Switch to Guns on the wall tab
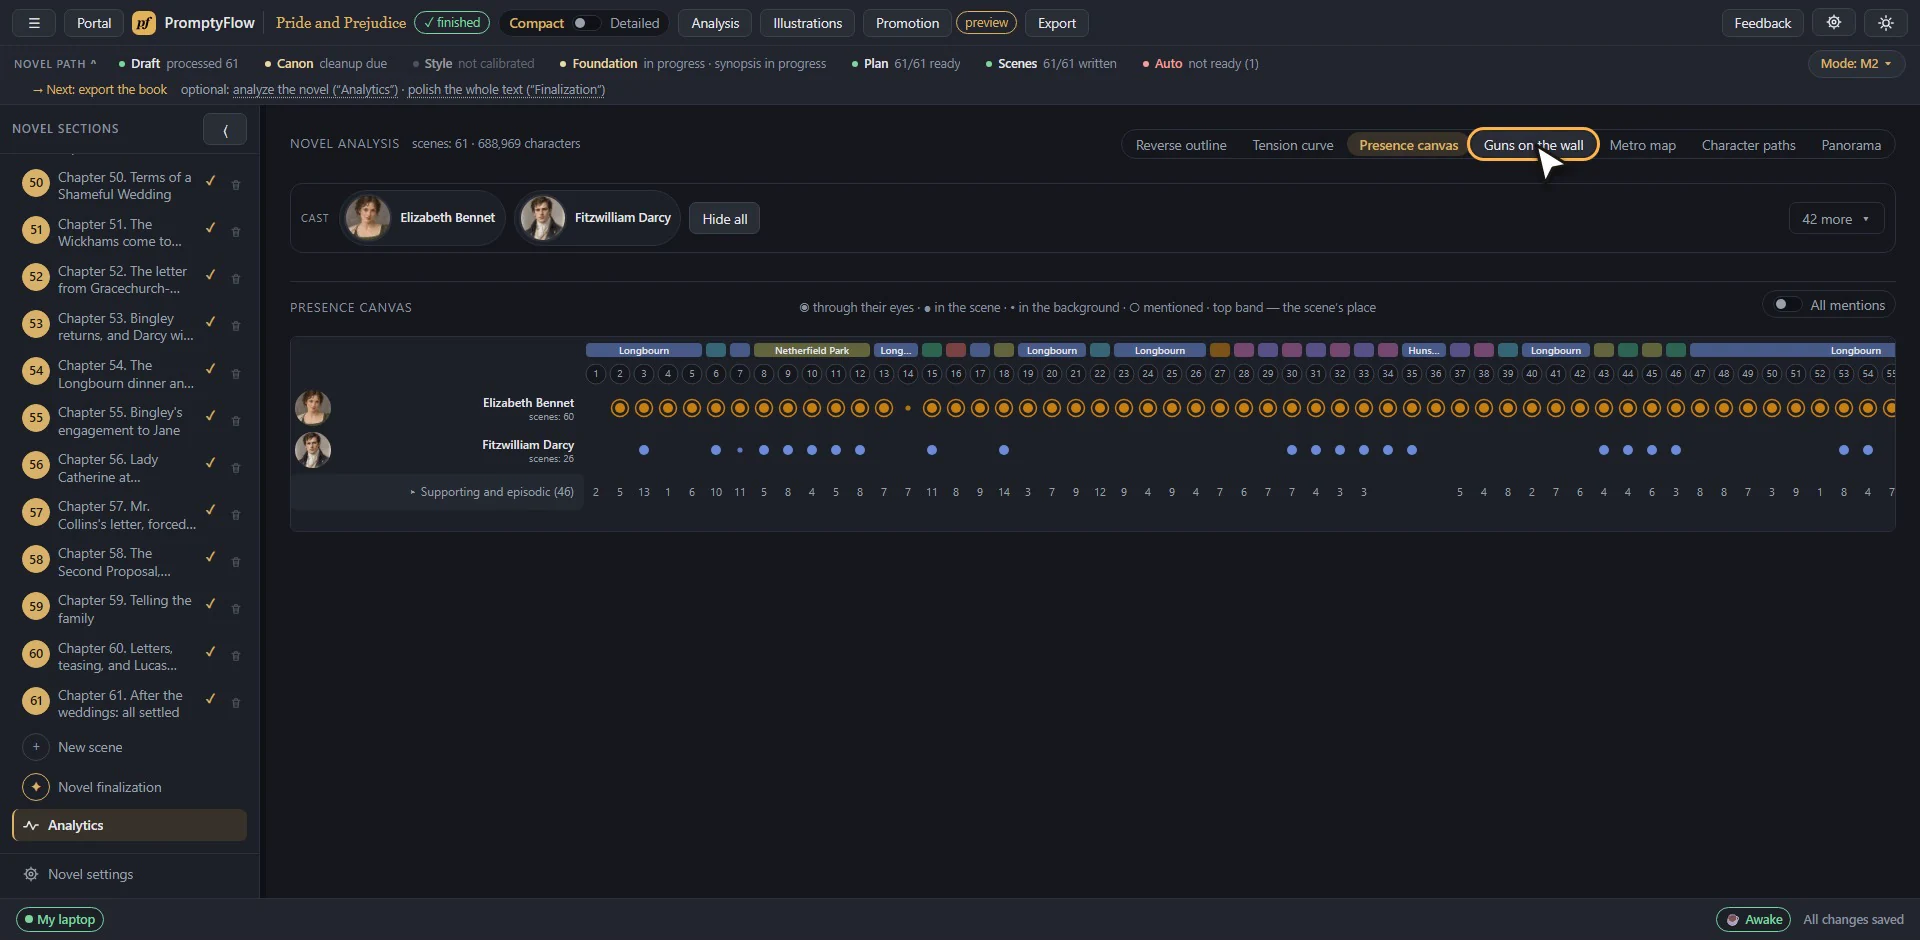Image resolution: width=1920 pixels, height=940 pixels. (1533, 145)
